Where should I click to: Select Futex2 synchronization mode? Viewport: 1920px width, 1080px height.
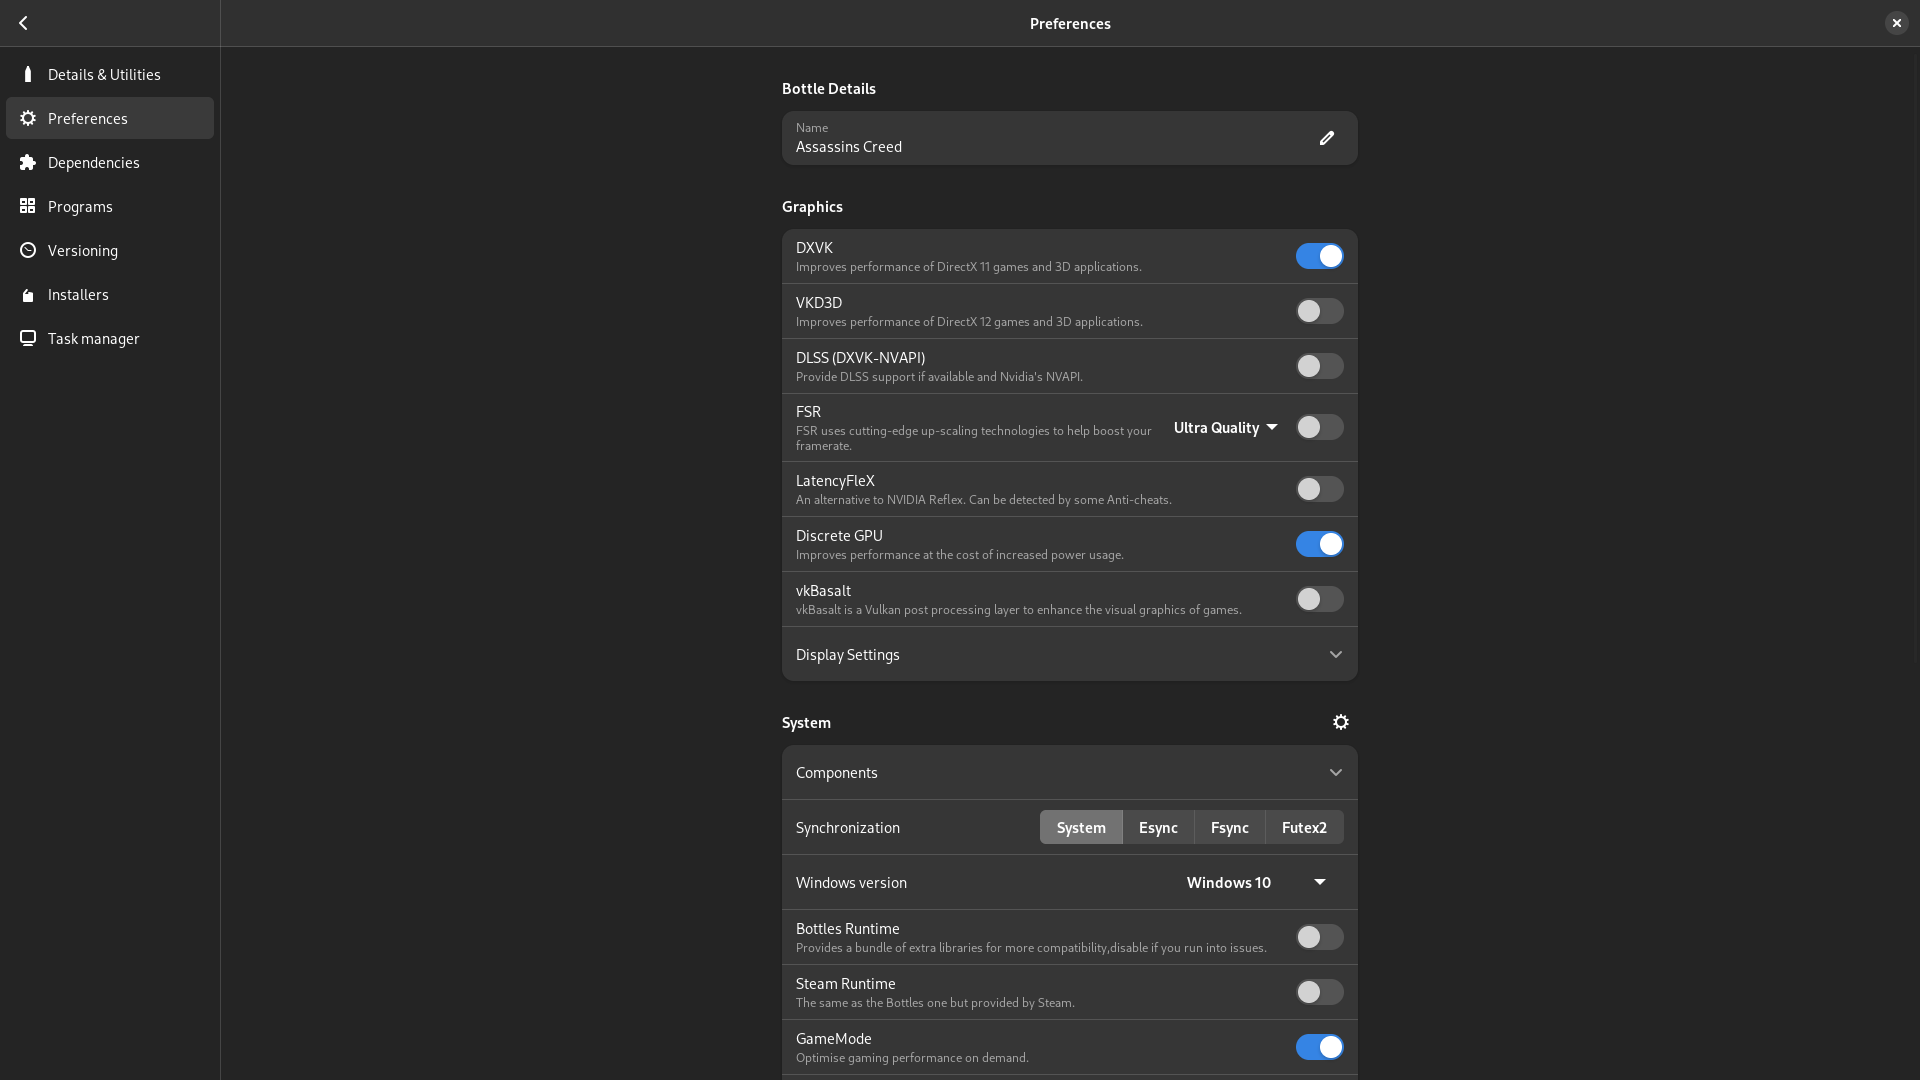pyautogui.click(x=1303, y=827)
